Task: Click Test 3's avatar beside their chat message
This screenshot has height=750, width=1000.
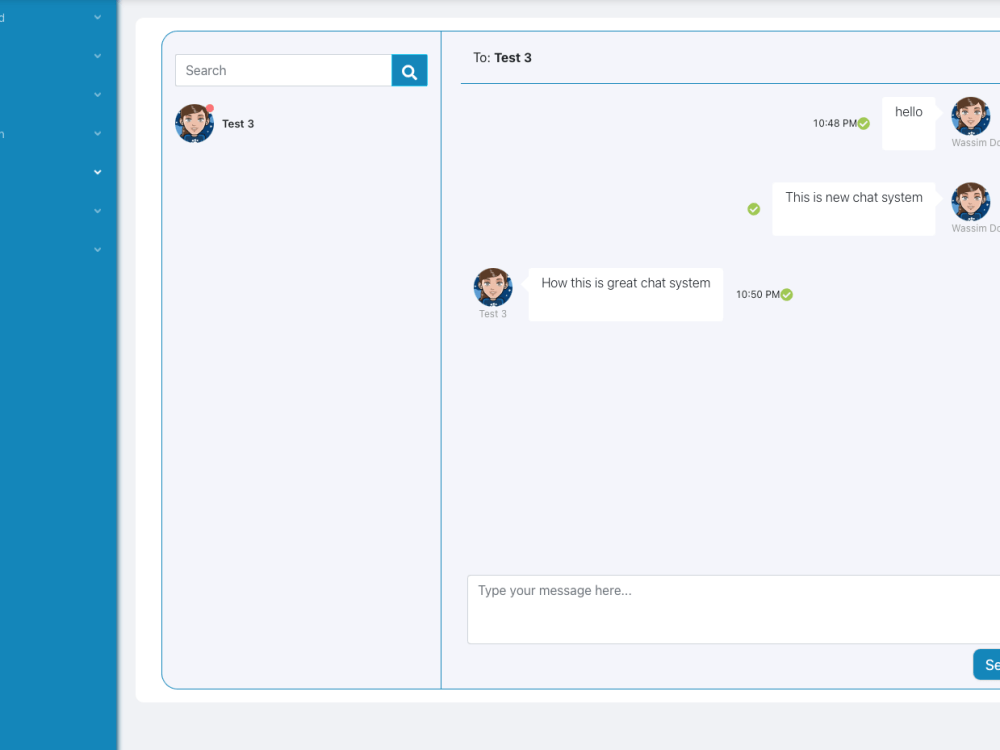Action: [493, 286]
